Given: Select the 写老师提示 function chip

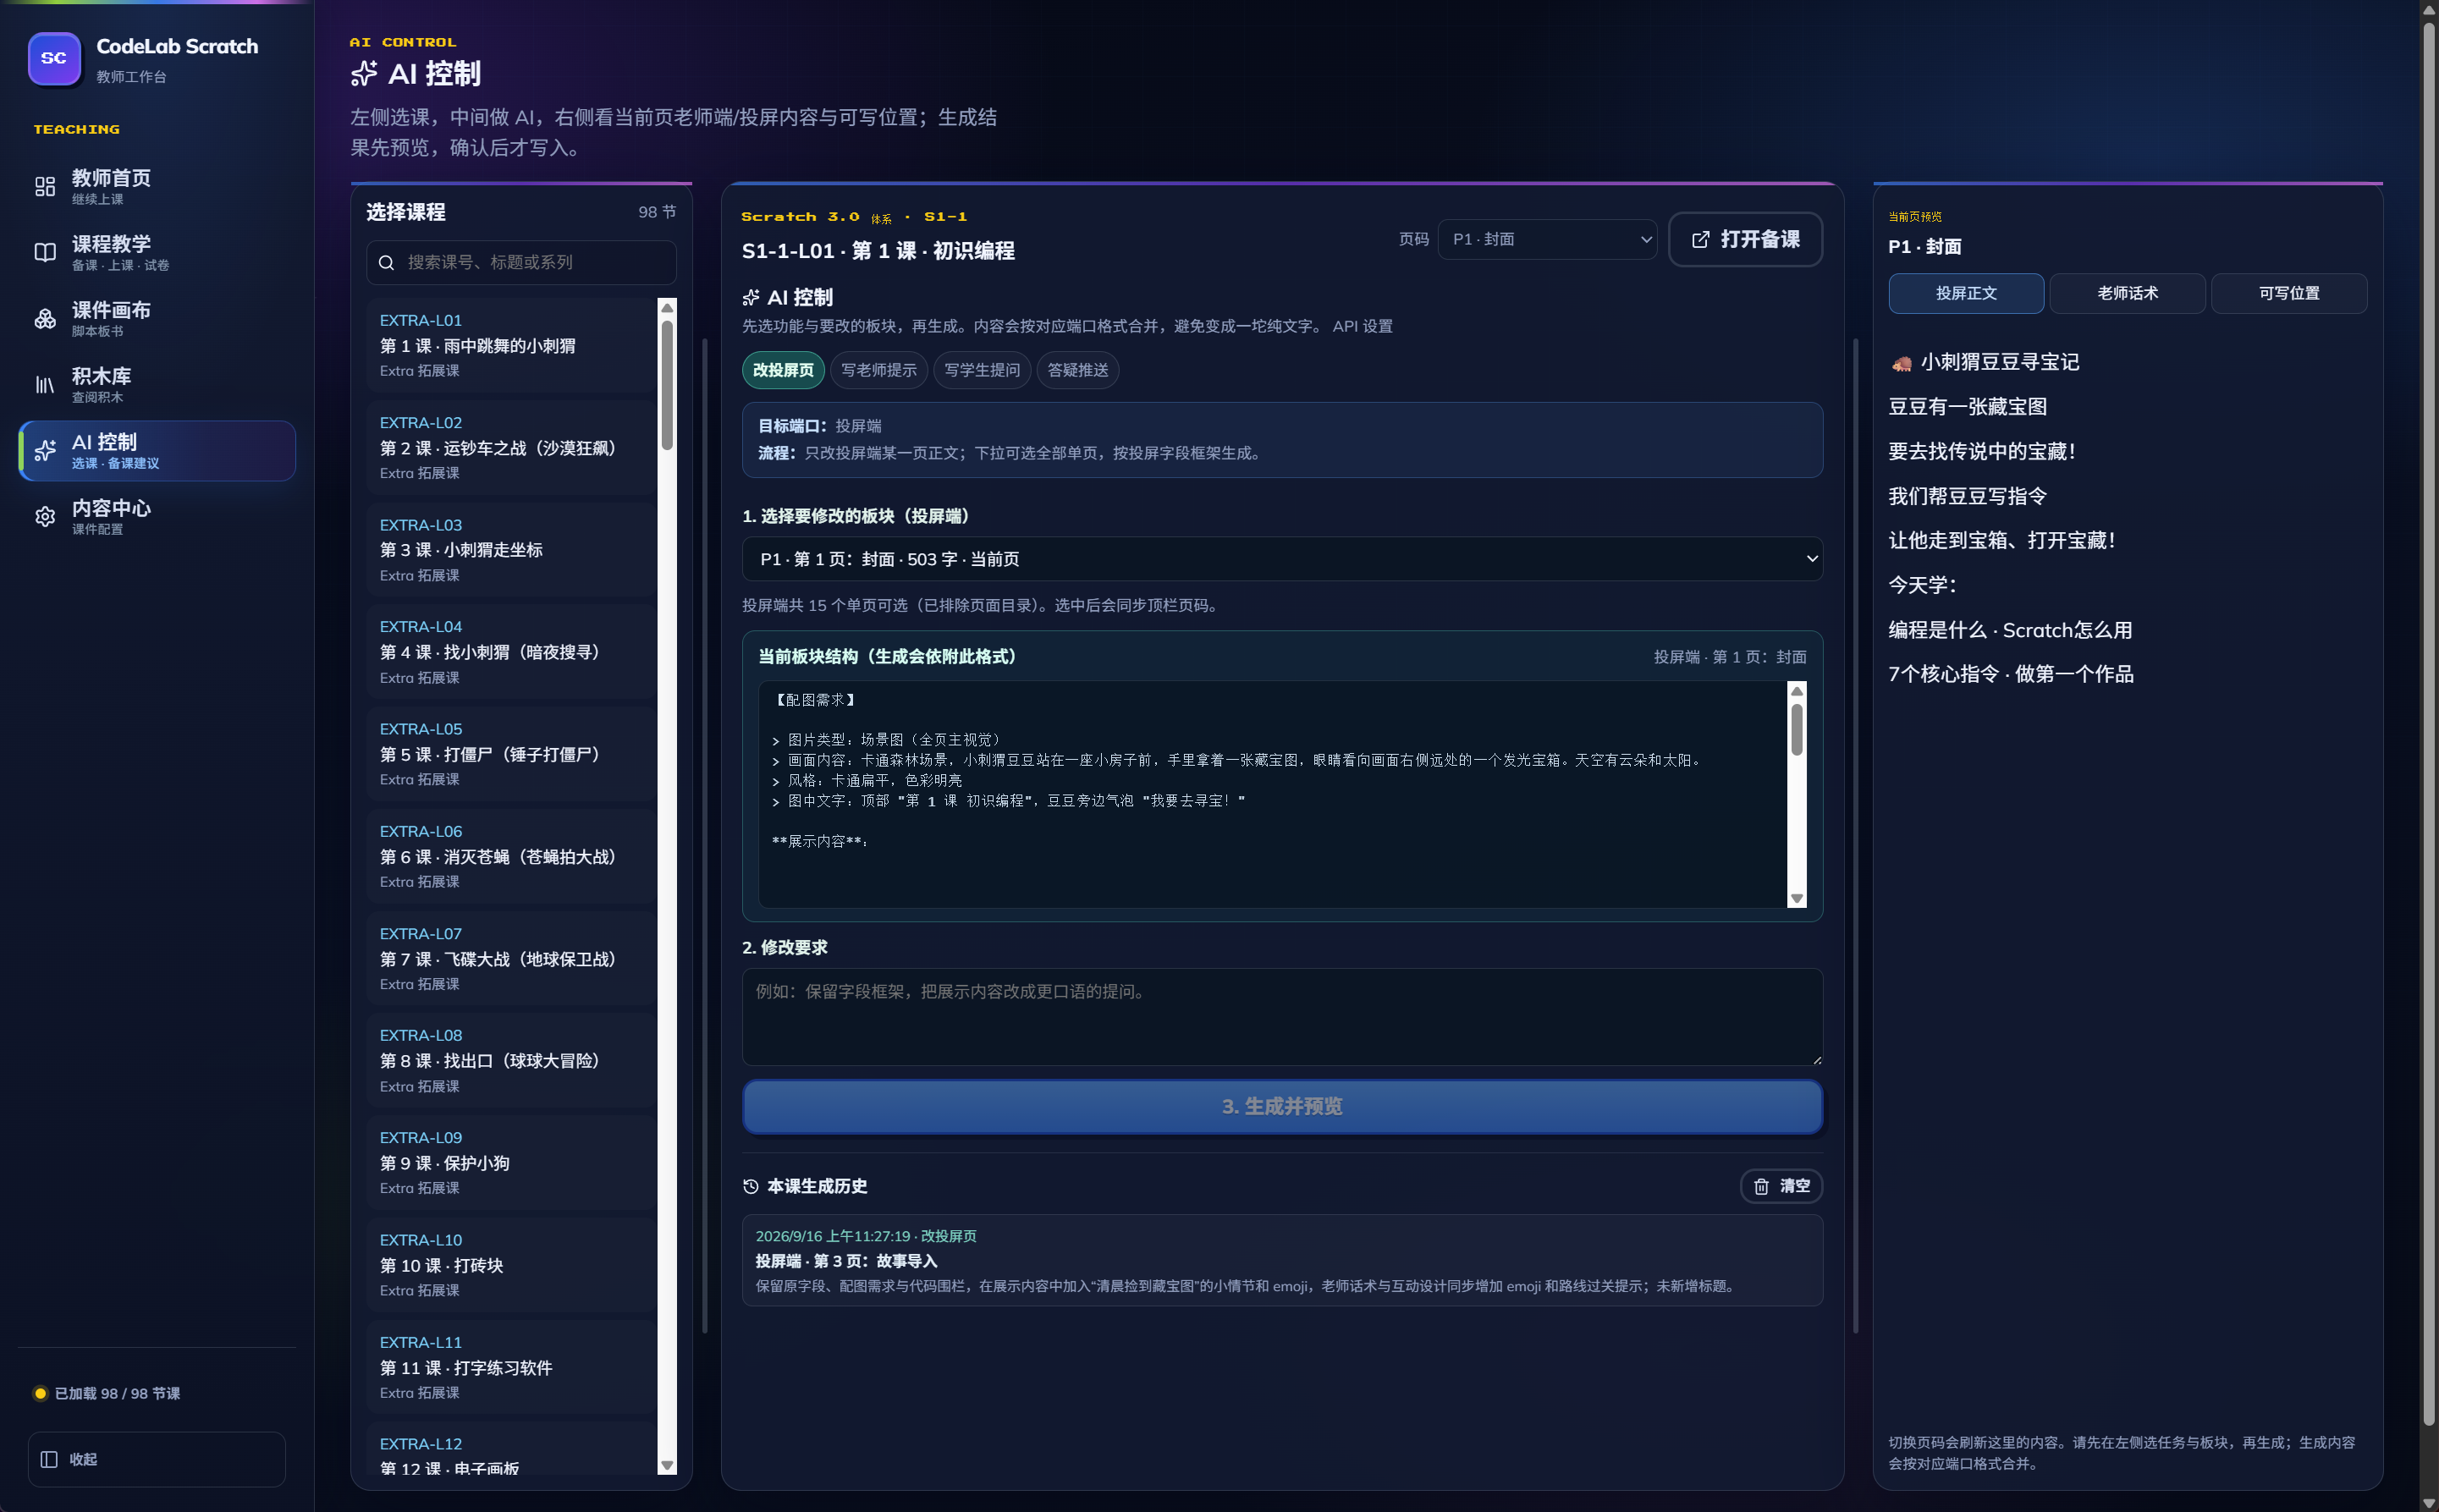Looking at the screenshot, I should tap(879, 370).
